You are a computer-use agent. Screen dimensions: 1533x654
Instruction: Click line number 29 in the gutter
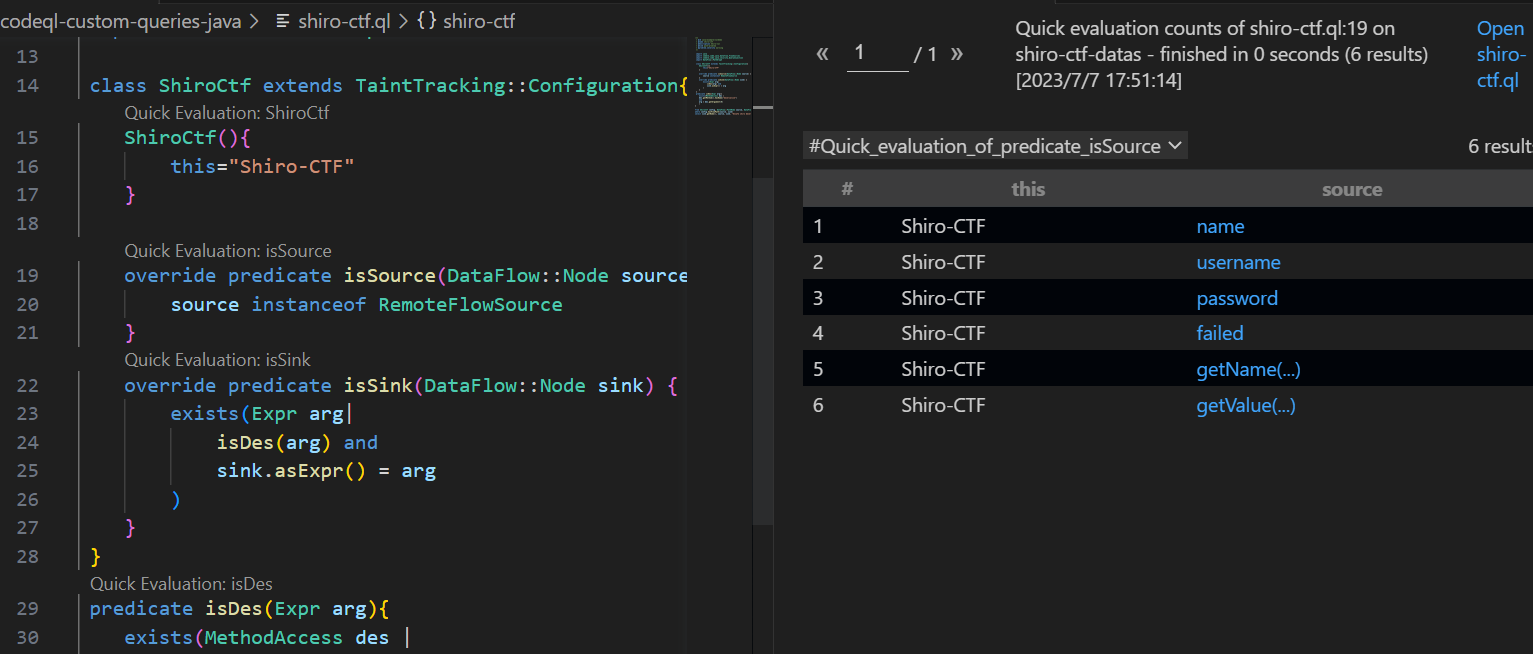point(28,608)
